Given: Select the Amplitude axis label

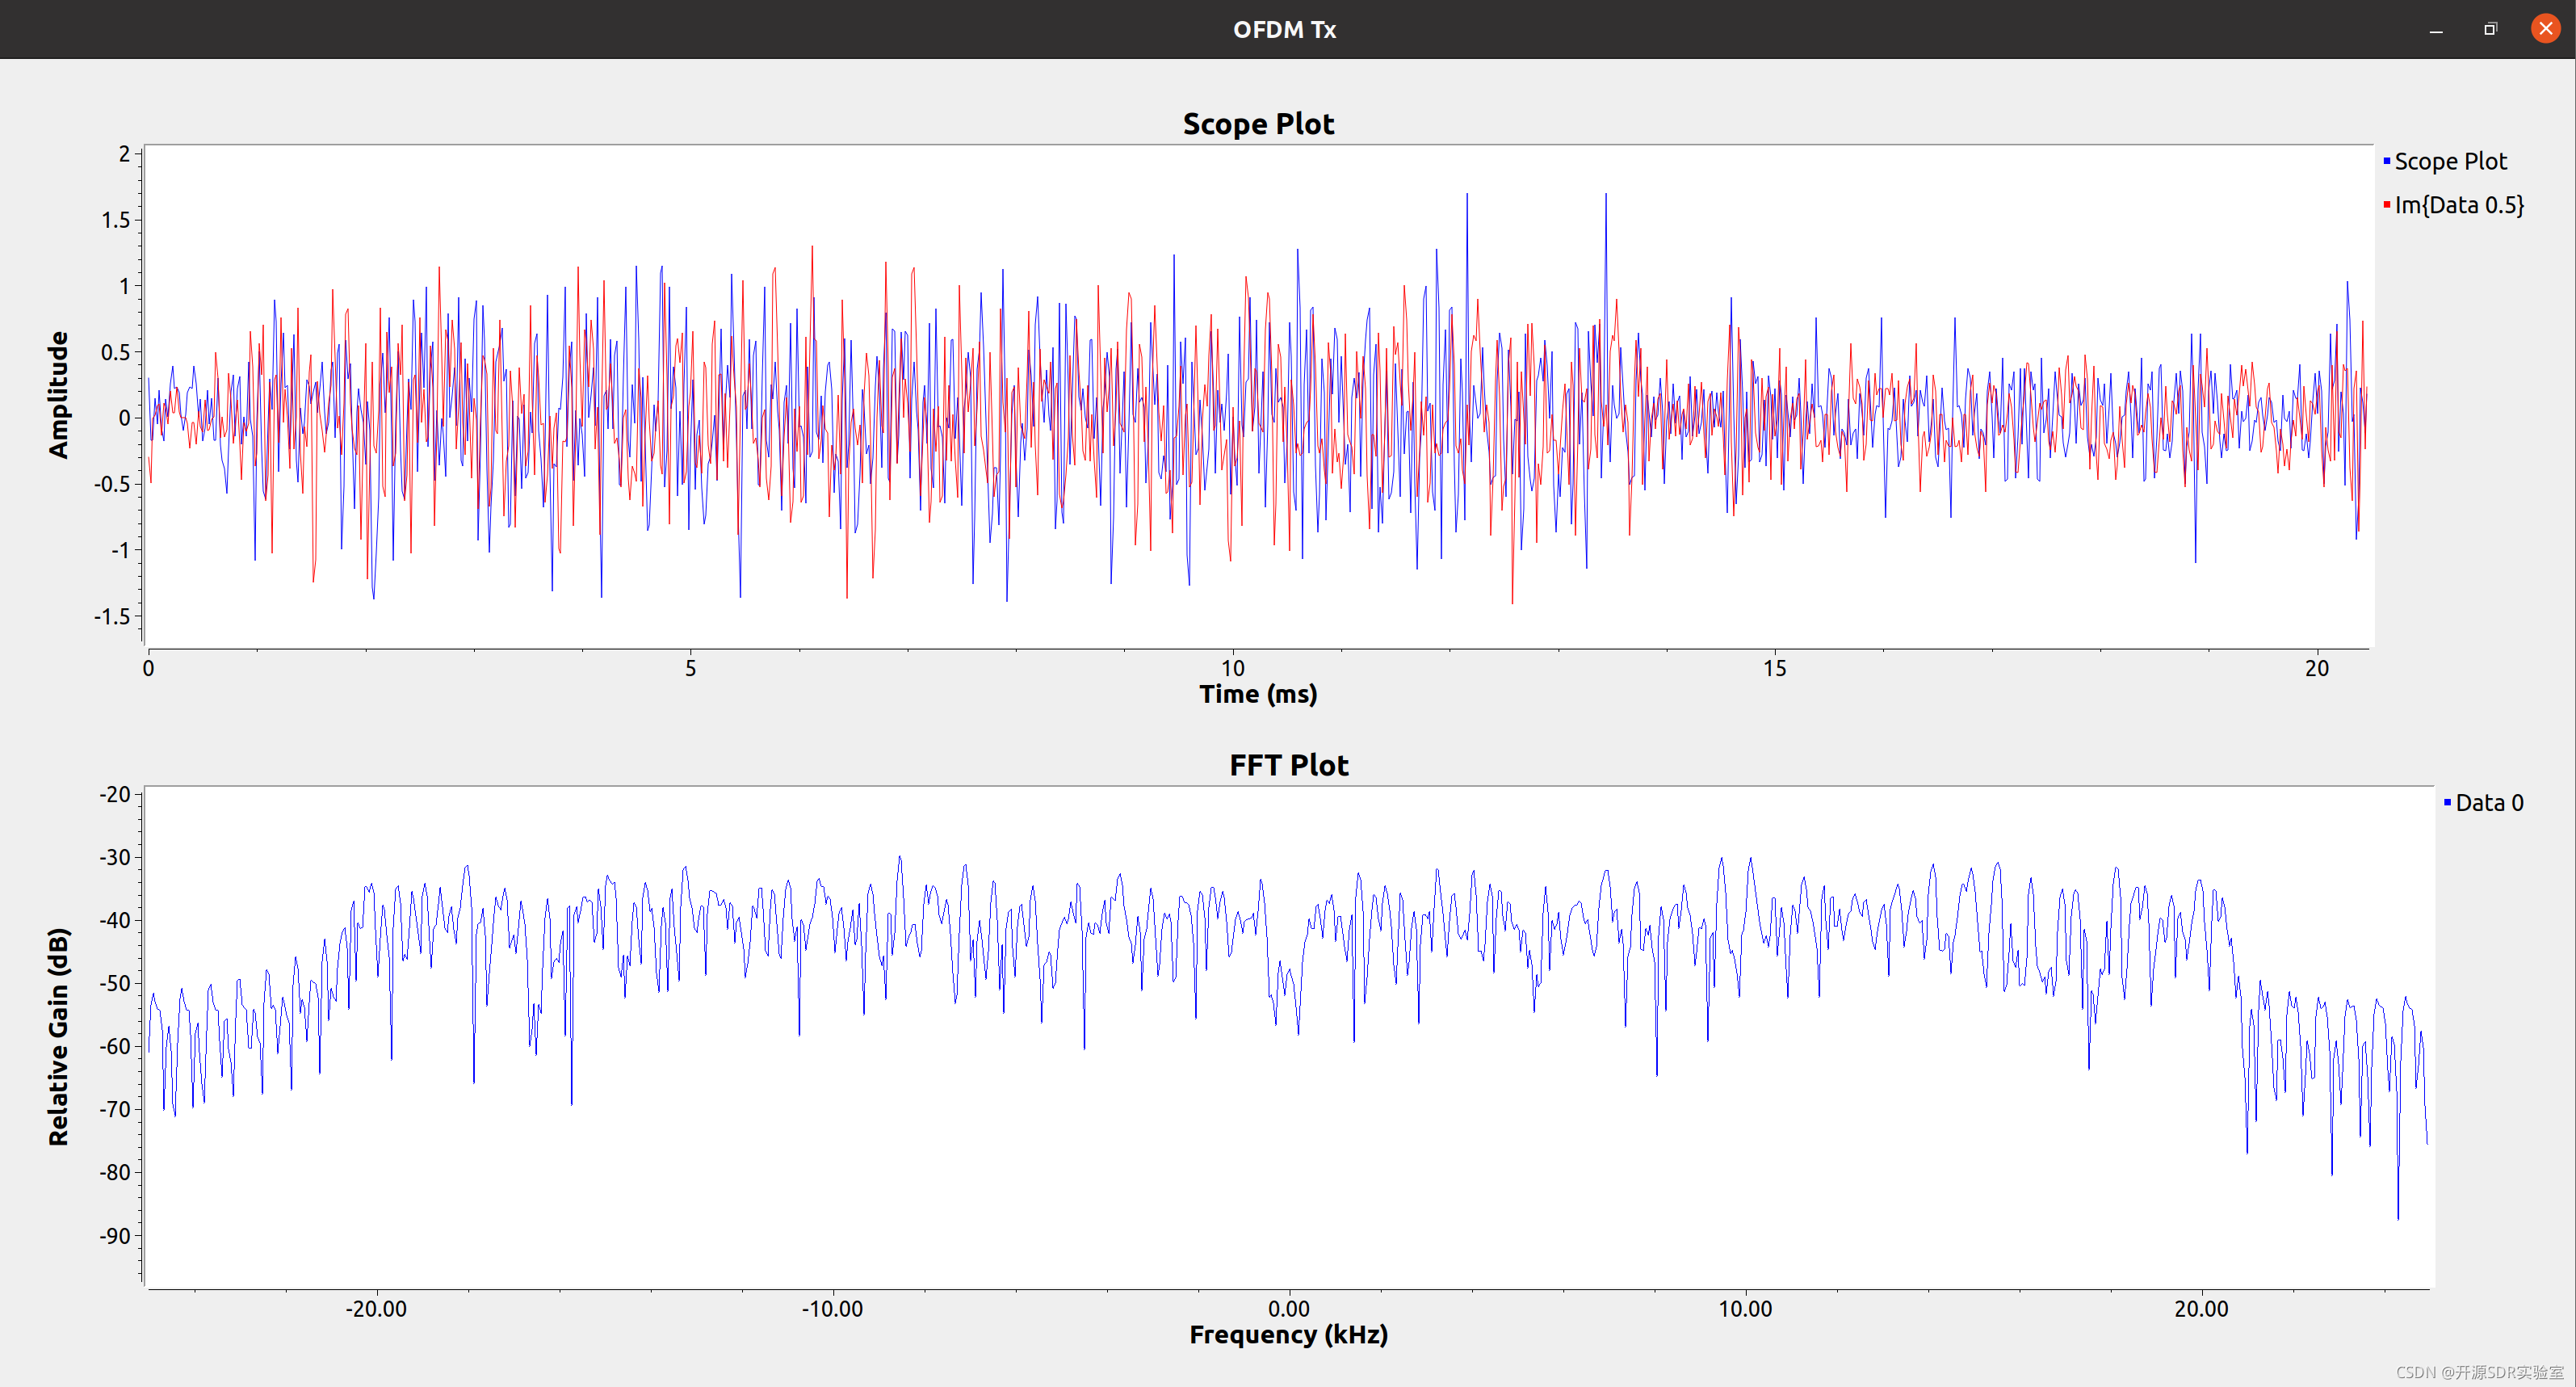Looking at the screenshot, I should [59, 395].
